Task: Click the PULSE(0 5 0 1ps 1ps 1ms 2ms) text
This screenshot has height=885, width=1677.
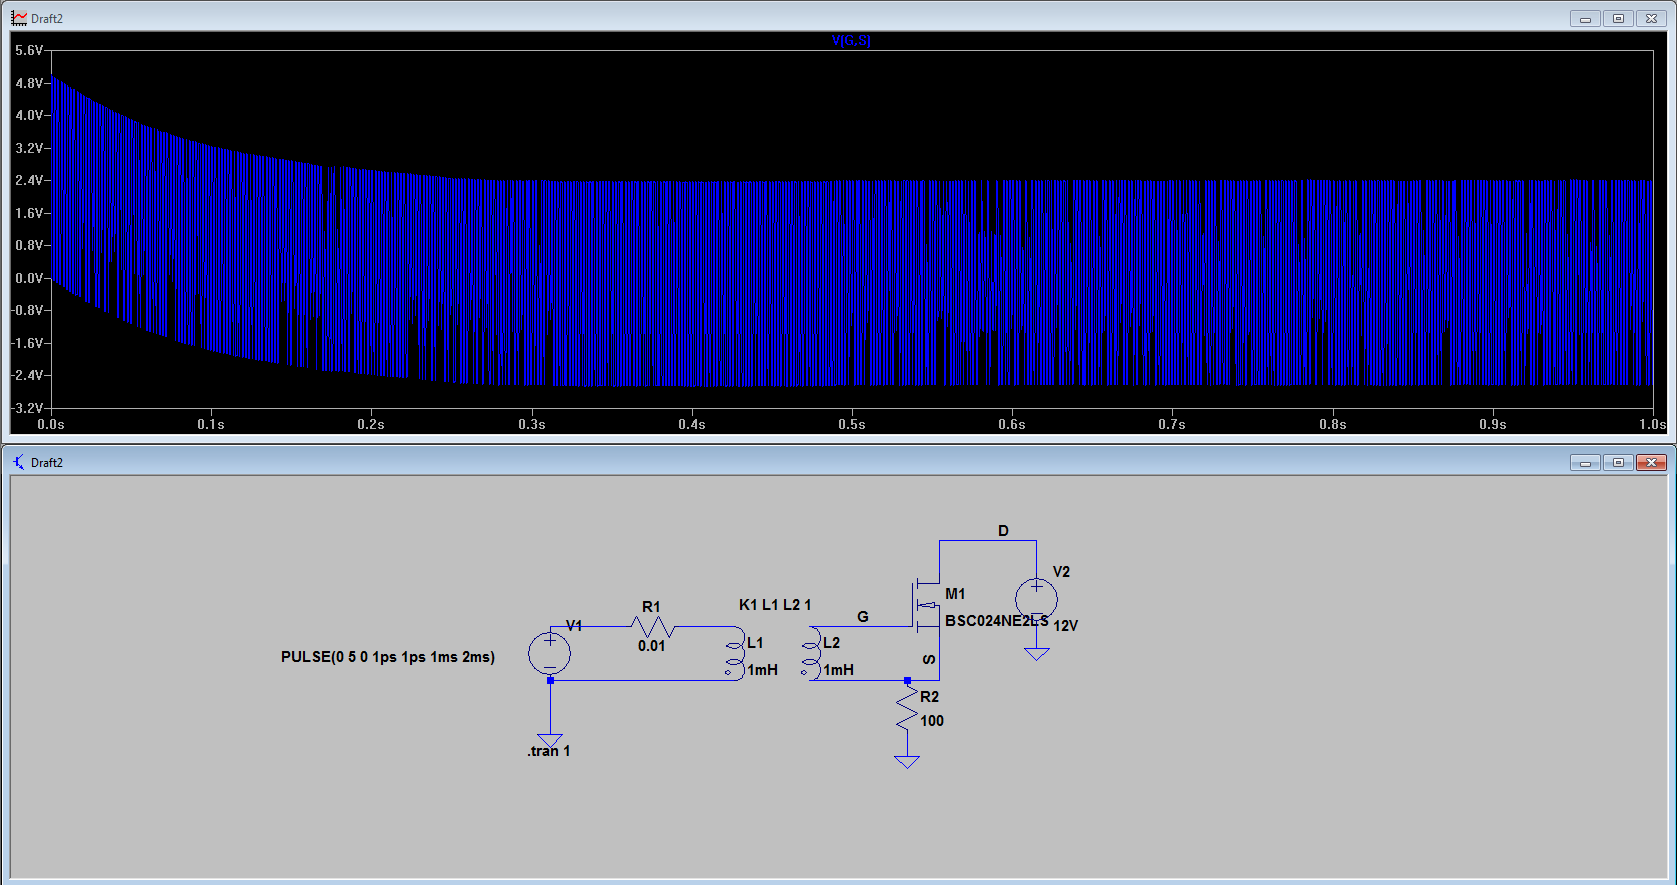Action: pyautogui.click(x=388, y=657)
